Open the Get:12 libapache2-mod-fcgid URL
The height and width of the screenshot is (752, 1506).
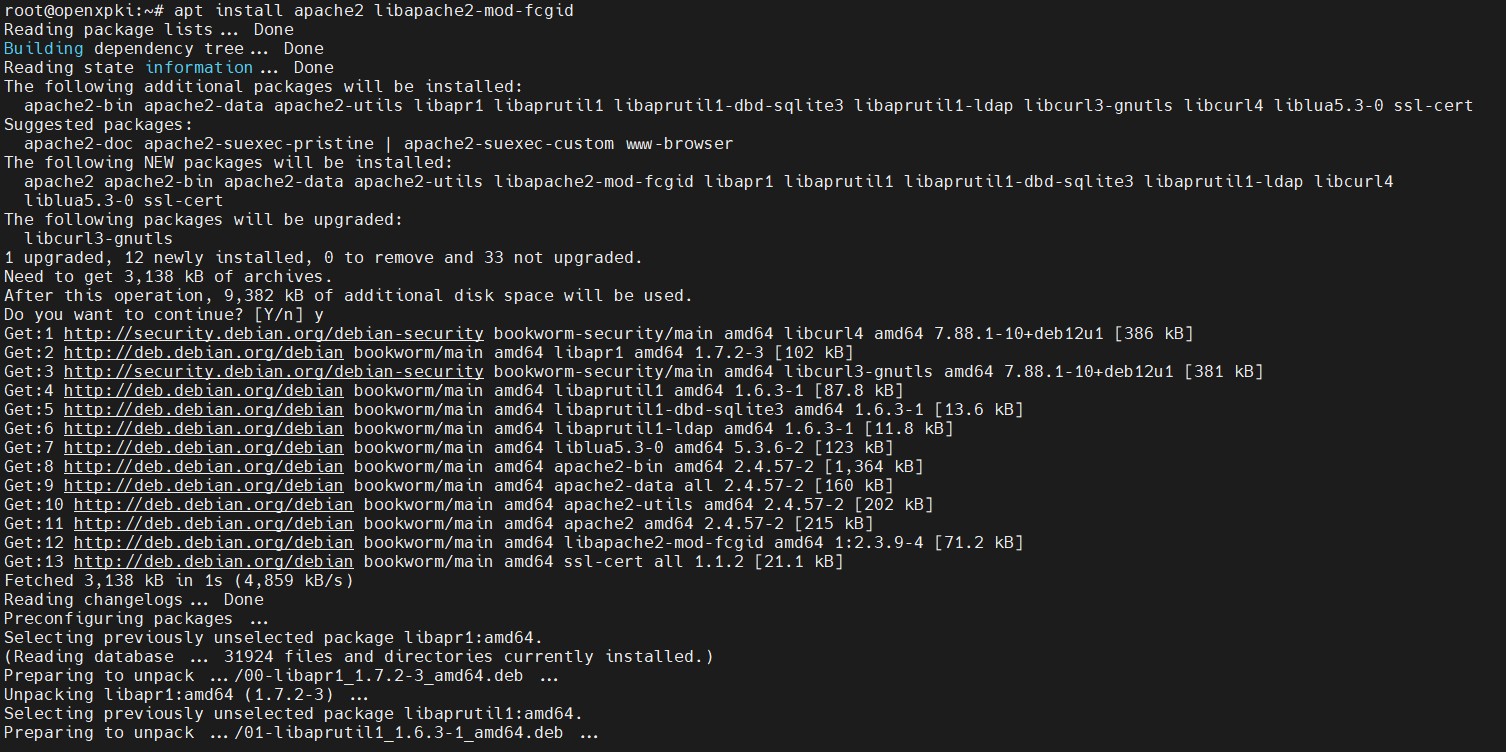pos(213,542)
